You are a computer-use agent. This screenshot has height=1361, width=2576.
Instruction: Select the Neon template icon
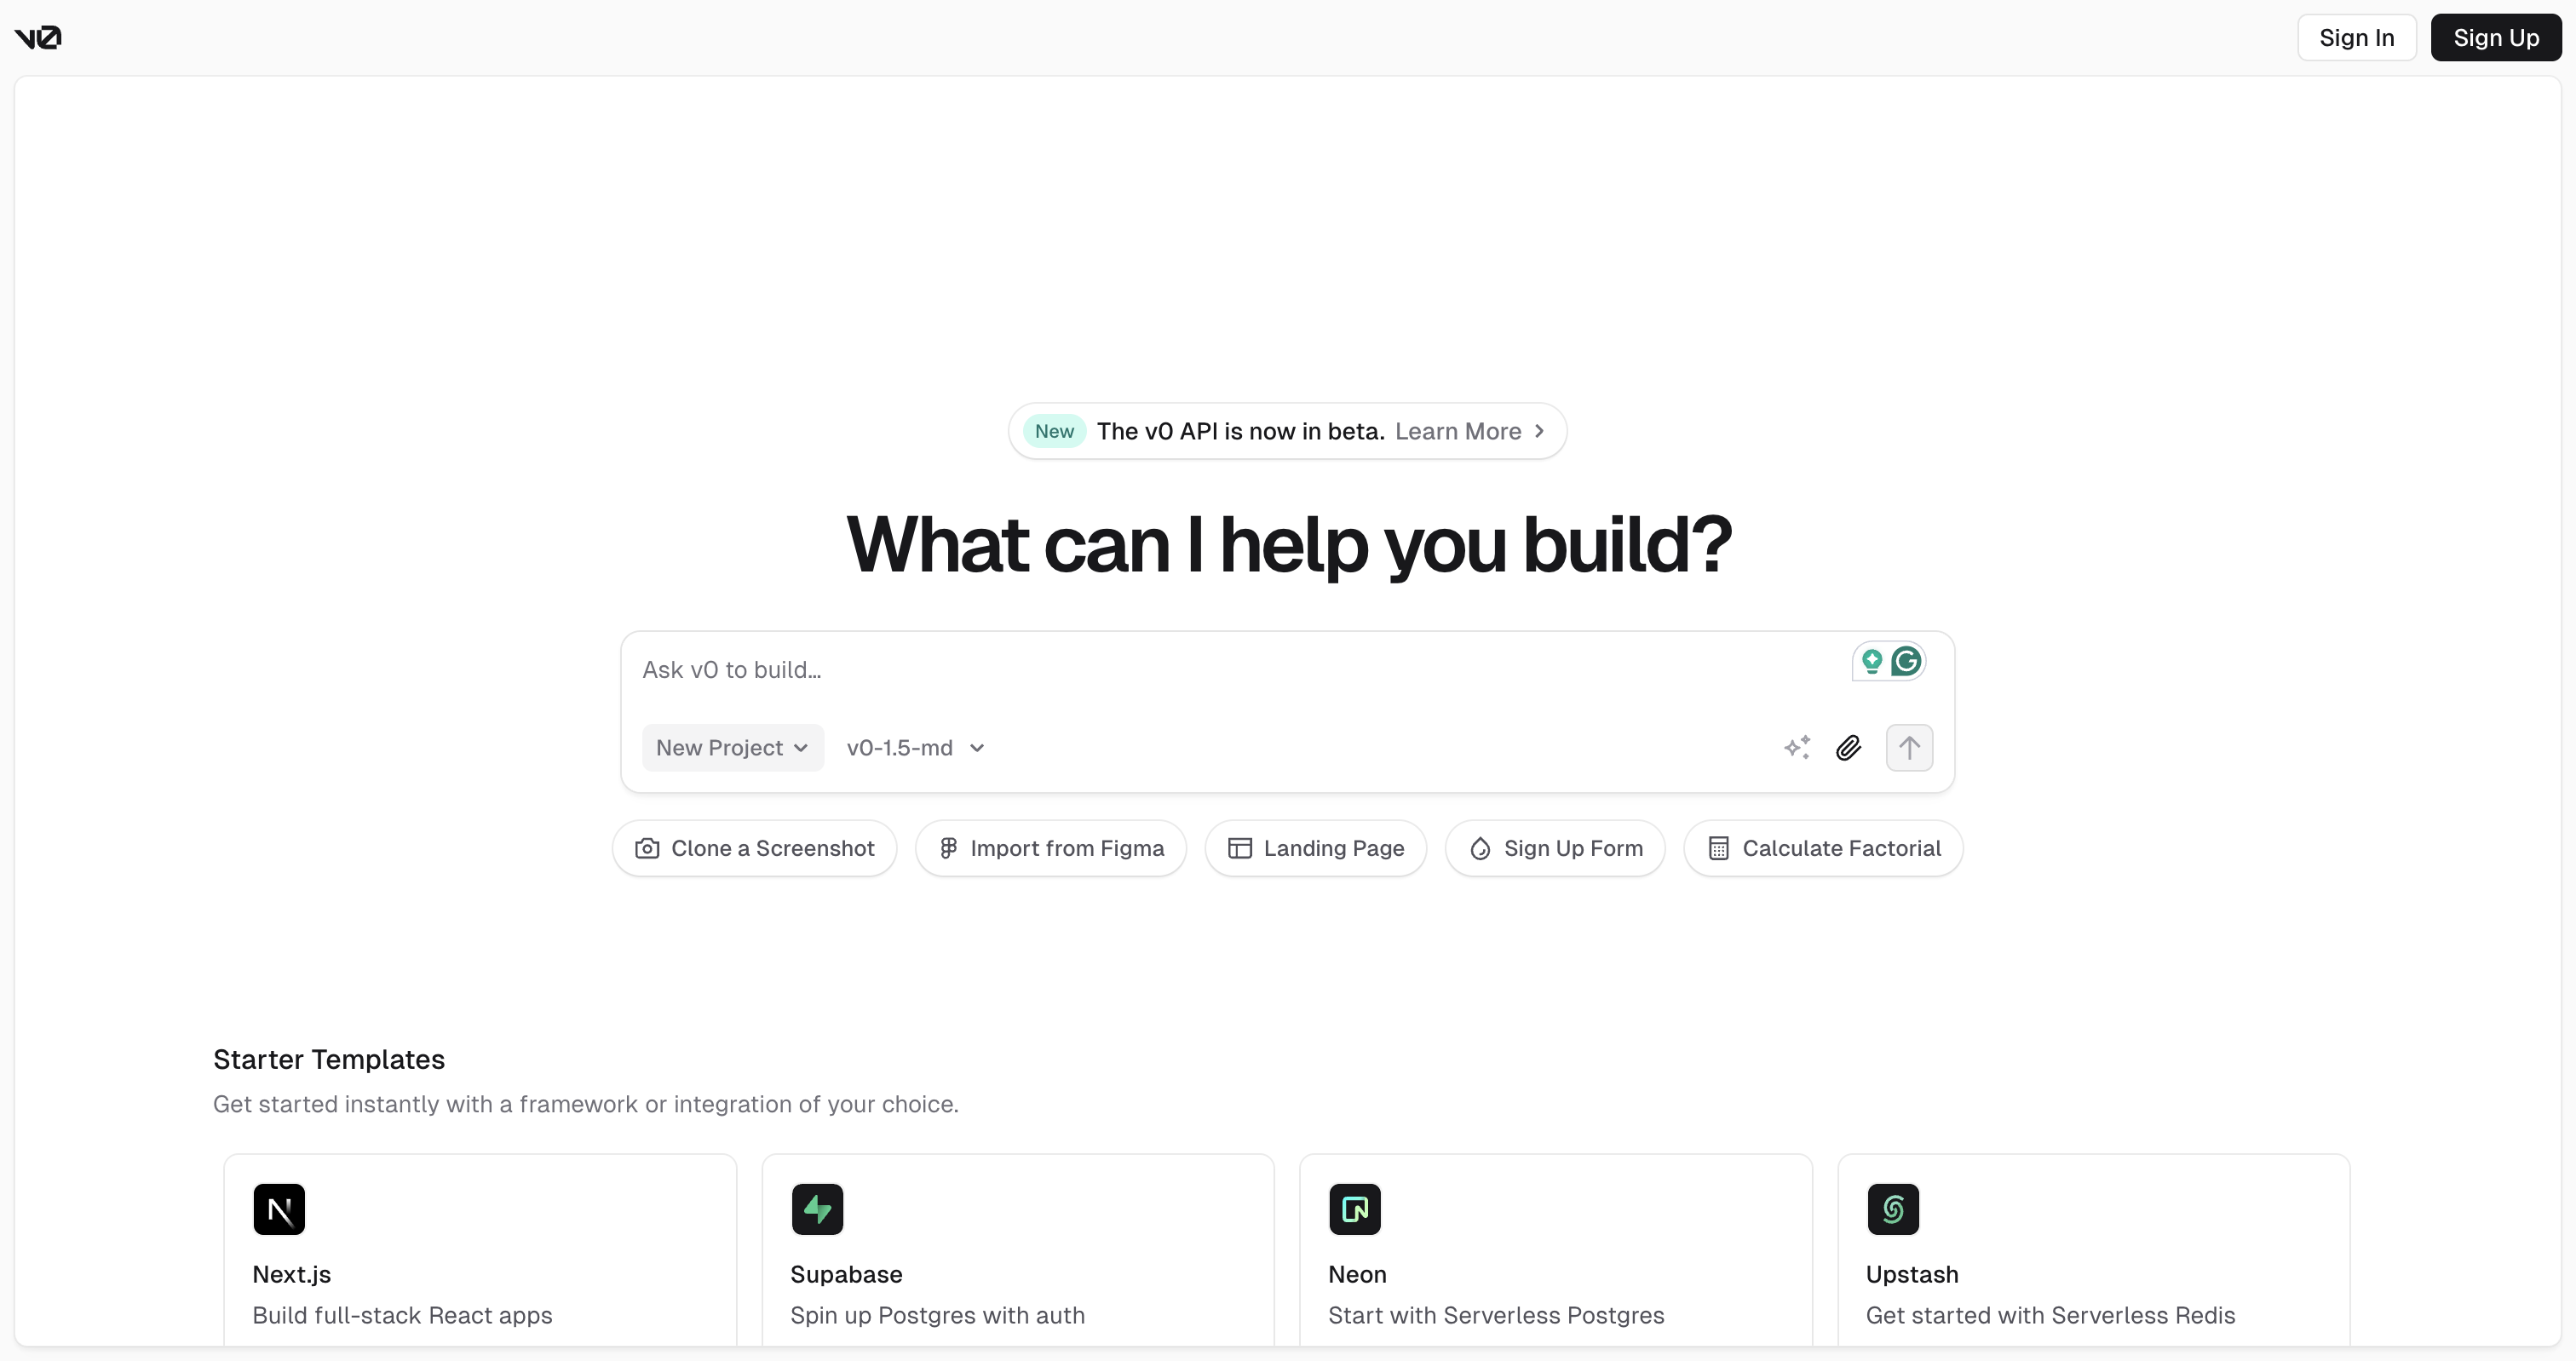coord(1354,1209)
